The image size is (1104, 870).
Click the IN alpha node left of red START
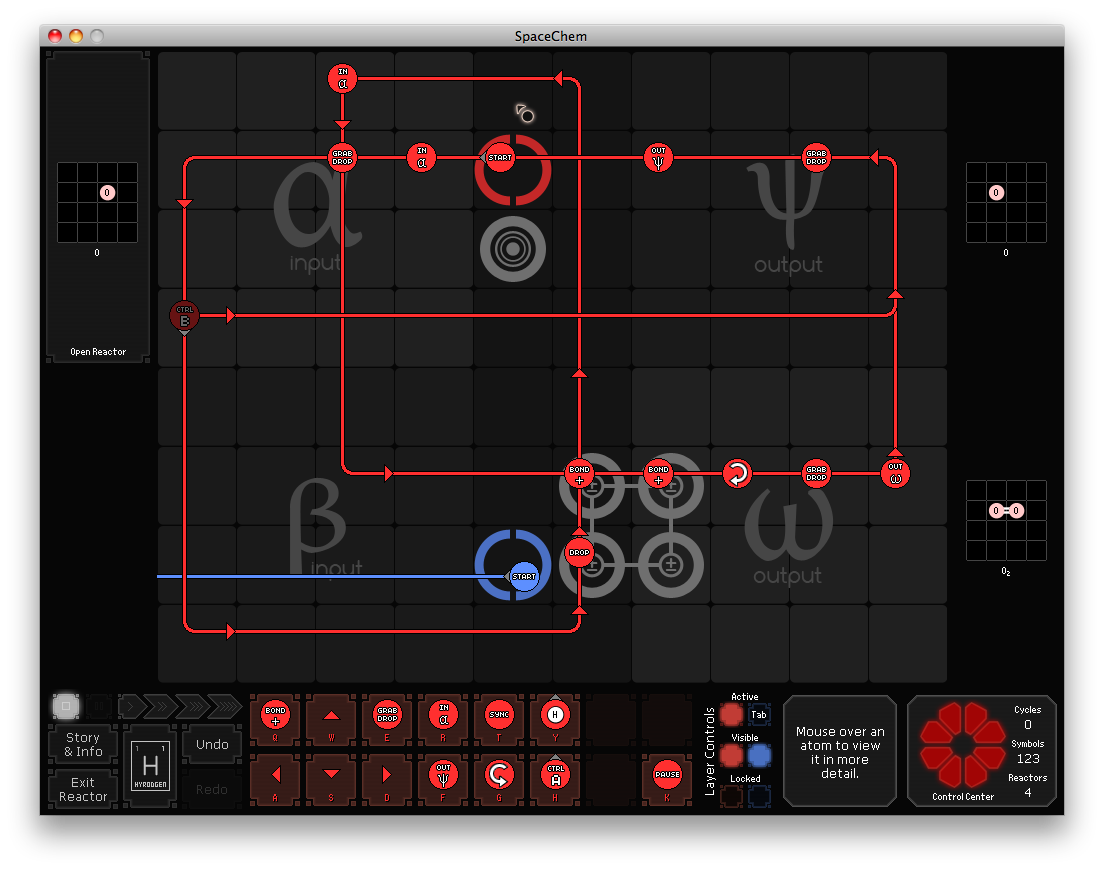pyautogui.click(x=421, y=158)
